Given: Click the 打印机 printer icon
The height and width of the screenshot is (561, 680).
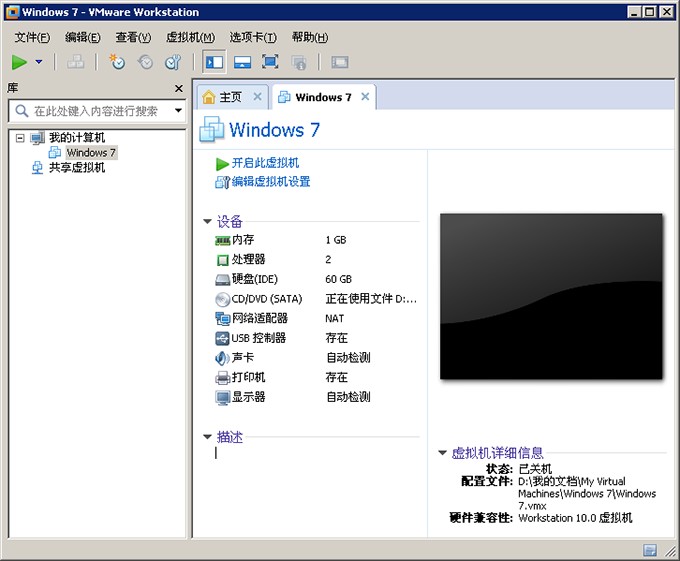Looking at the screenshot, I should coord(222,378).
